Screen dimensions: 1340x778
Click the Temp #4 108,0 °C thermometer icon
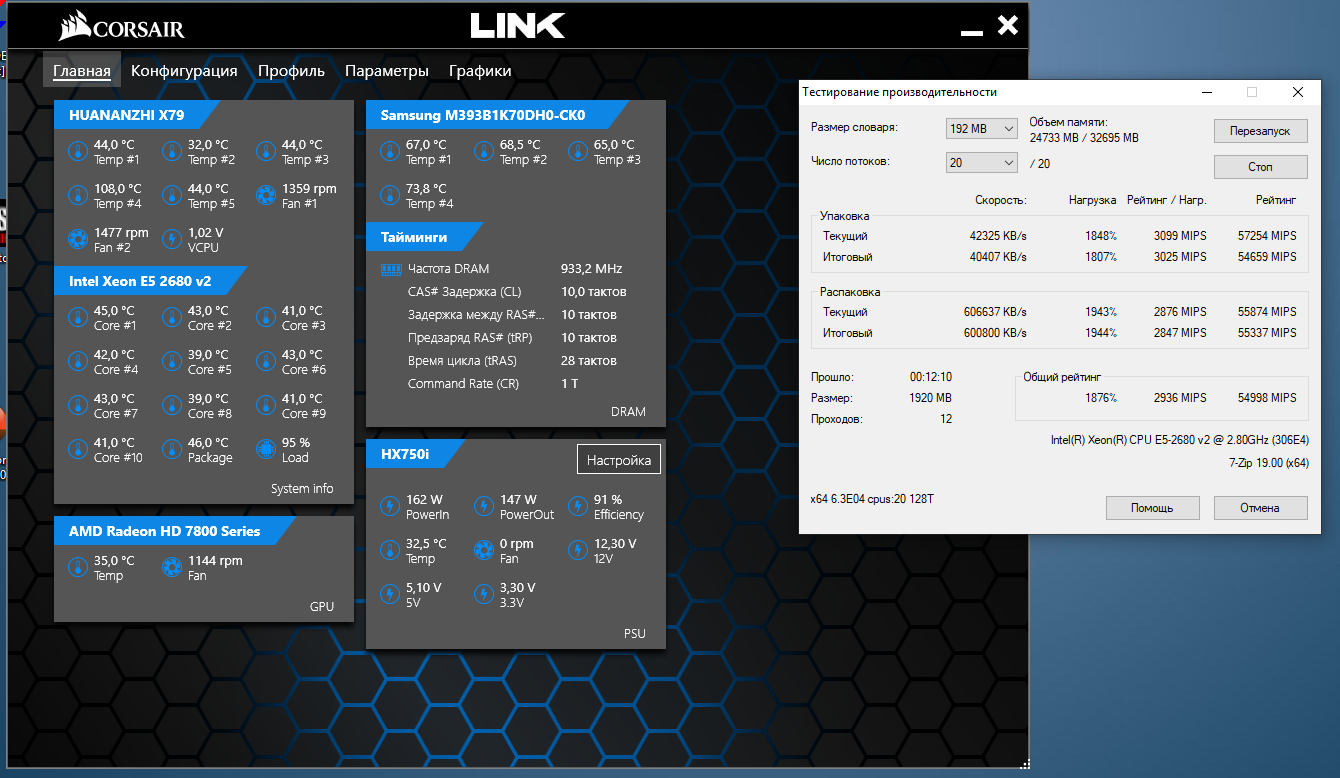77,195
